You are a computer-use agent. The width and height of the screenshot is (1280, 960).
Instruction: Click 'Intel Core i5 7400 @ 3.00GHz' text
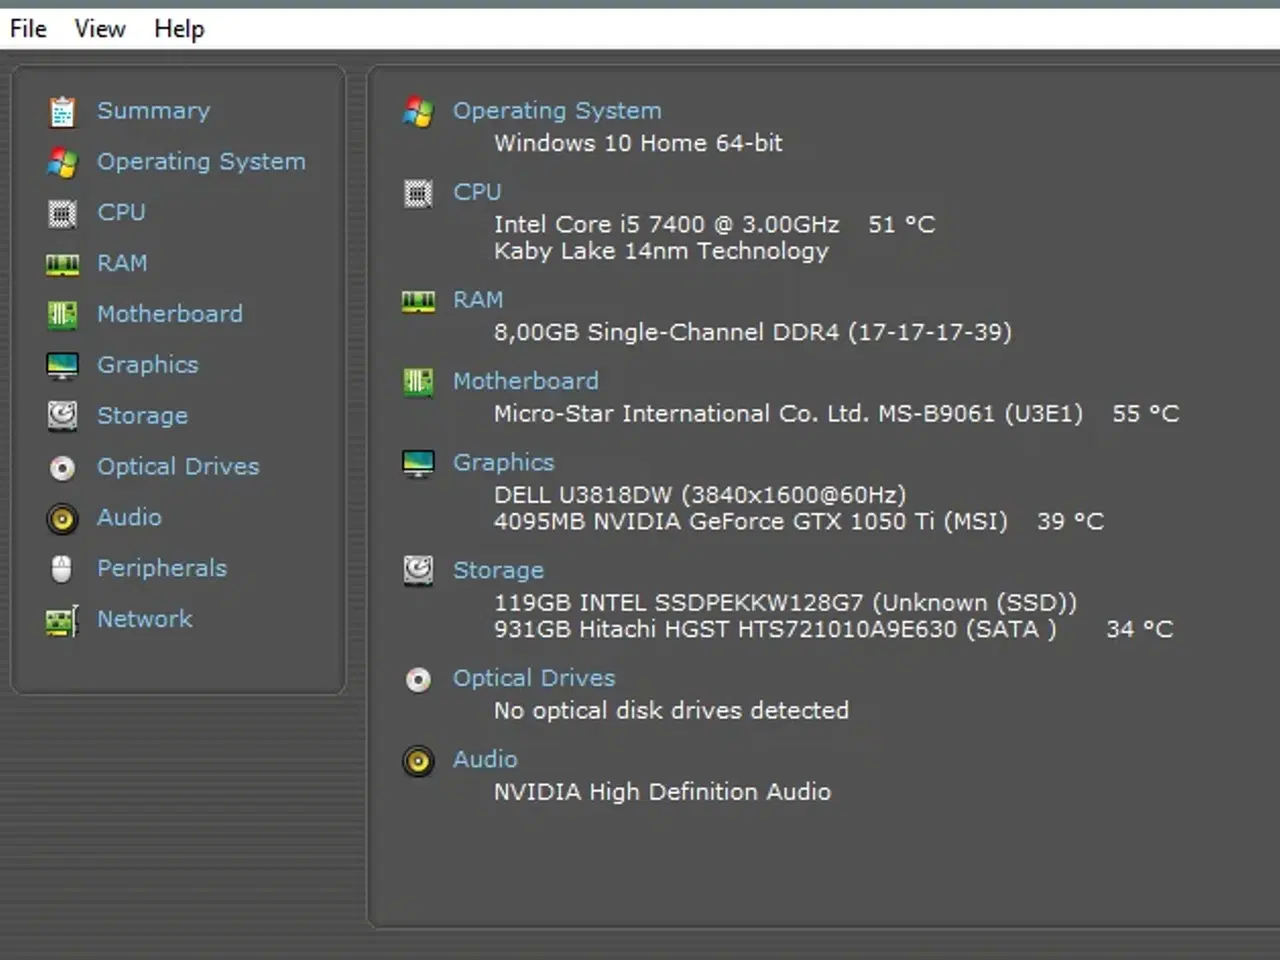click(x=667, y=224)
